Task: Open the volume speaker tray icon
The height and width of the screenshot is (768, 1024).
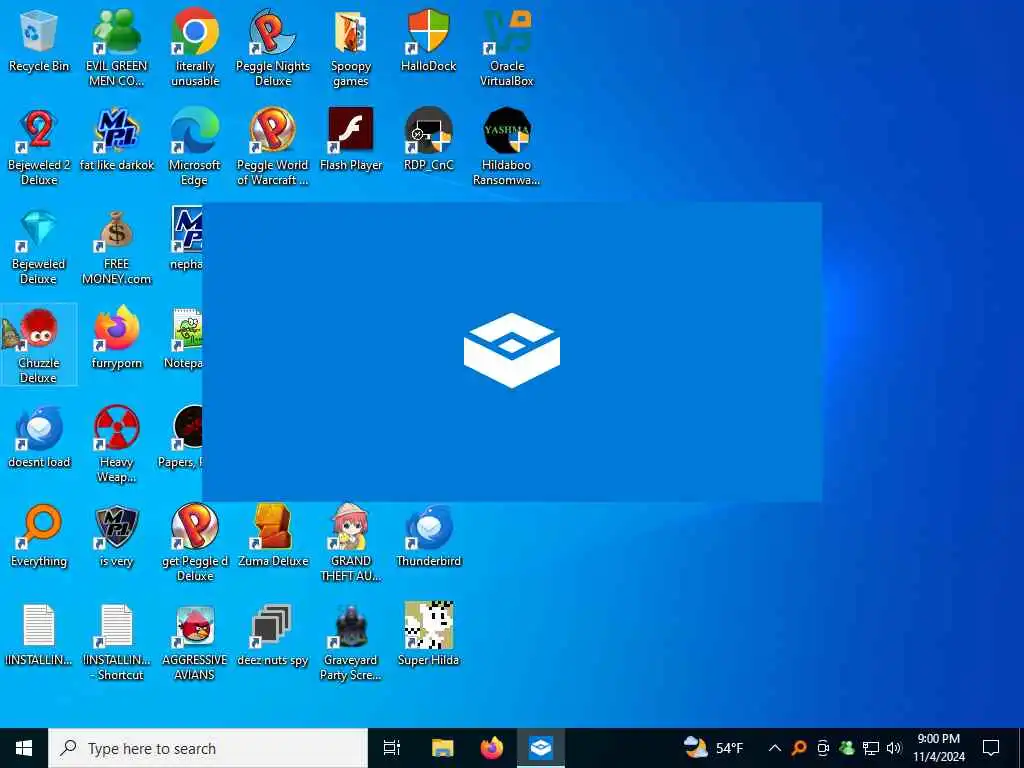Action: [x=894, y=748]
